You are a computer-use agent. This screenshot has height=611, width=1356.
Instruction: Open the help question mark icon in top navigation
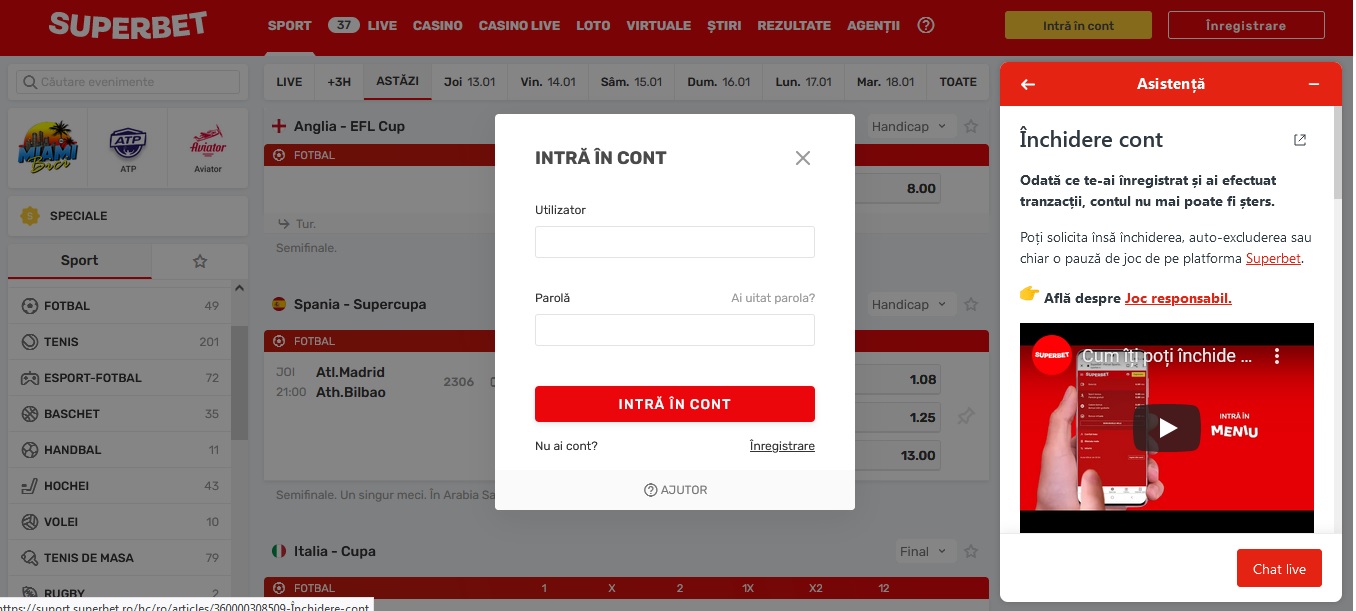926,25
